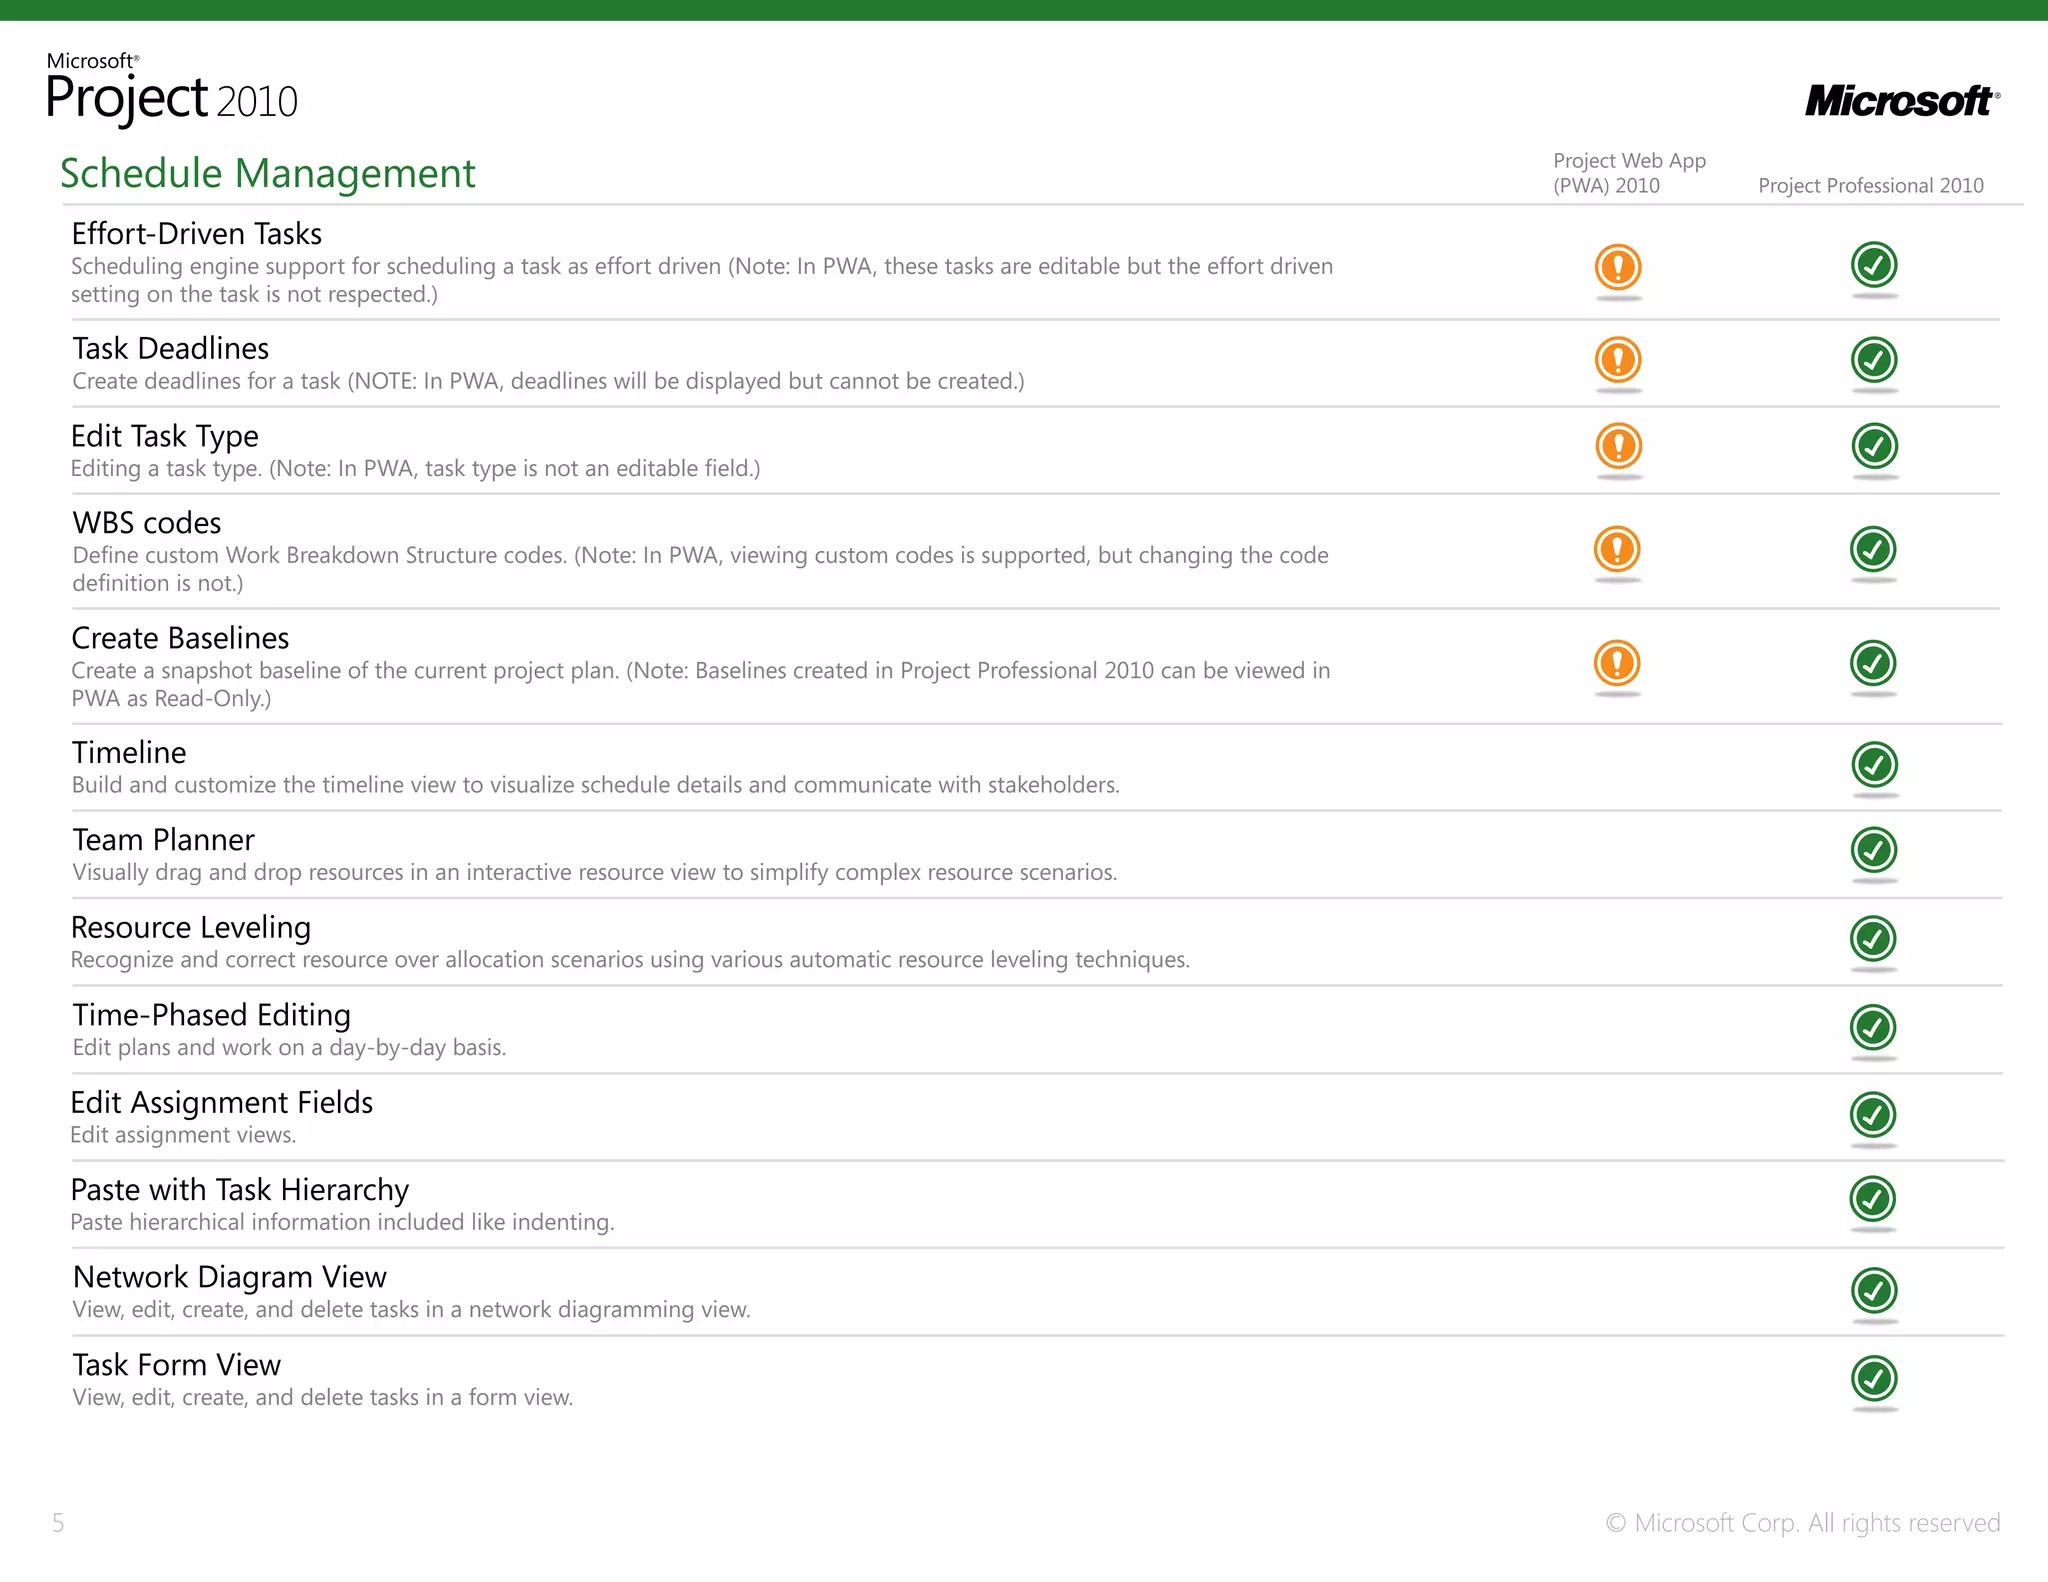
Task: Click the green checkmark for Time-Phased Editing
Action: click(1873, 1027)
